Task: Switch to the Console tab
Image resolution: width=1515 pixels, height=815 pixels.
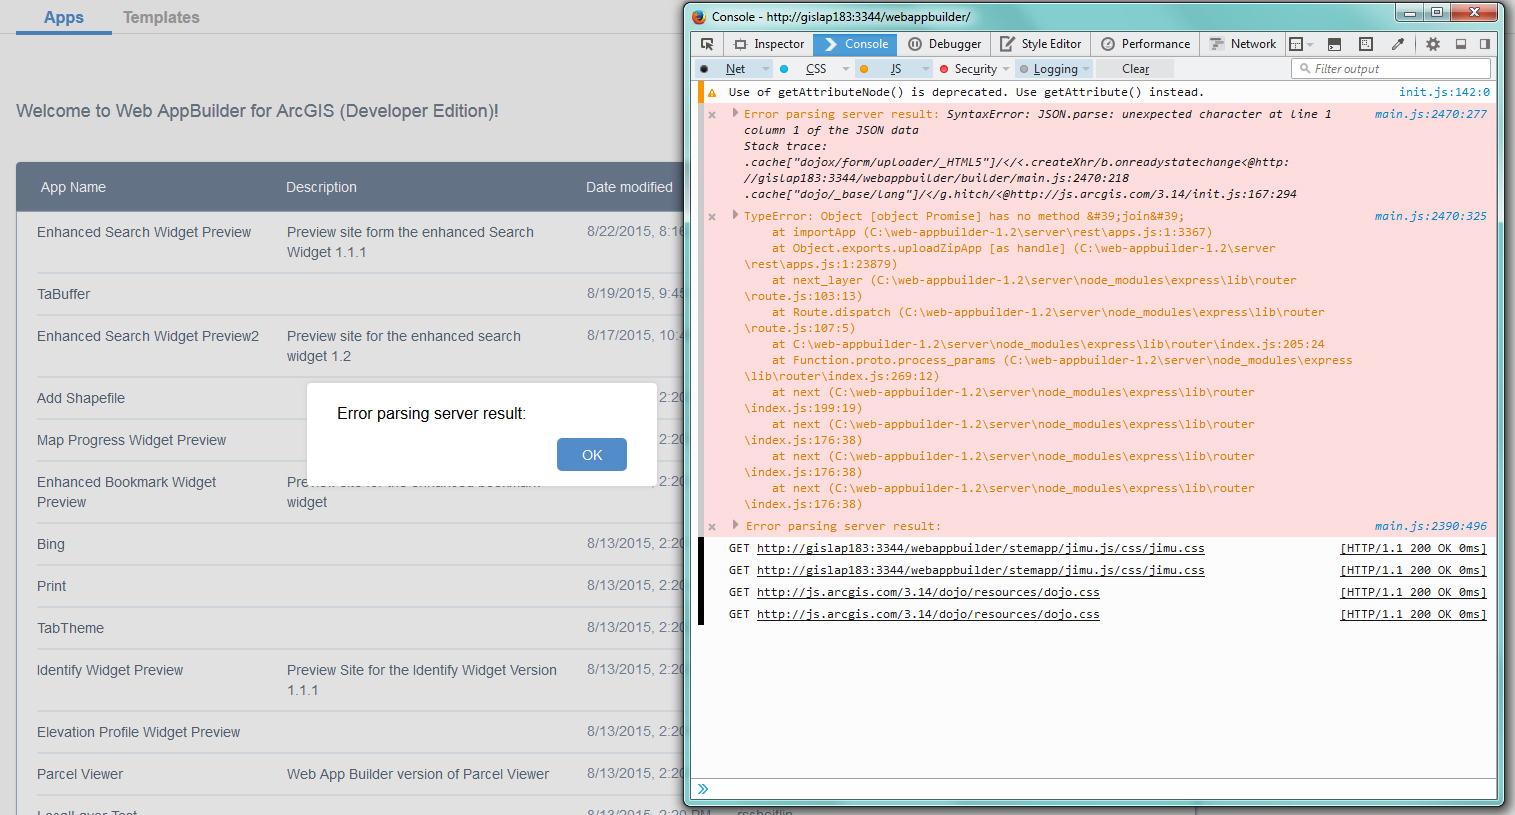Action: pos(855,44)
